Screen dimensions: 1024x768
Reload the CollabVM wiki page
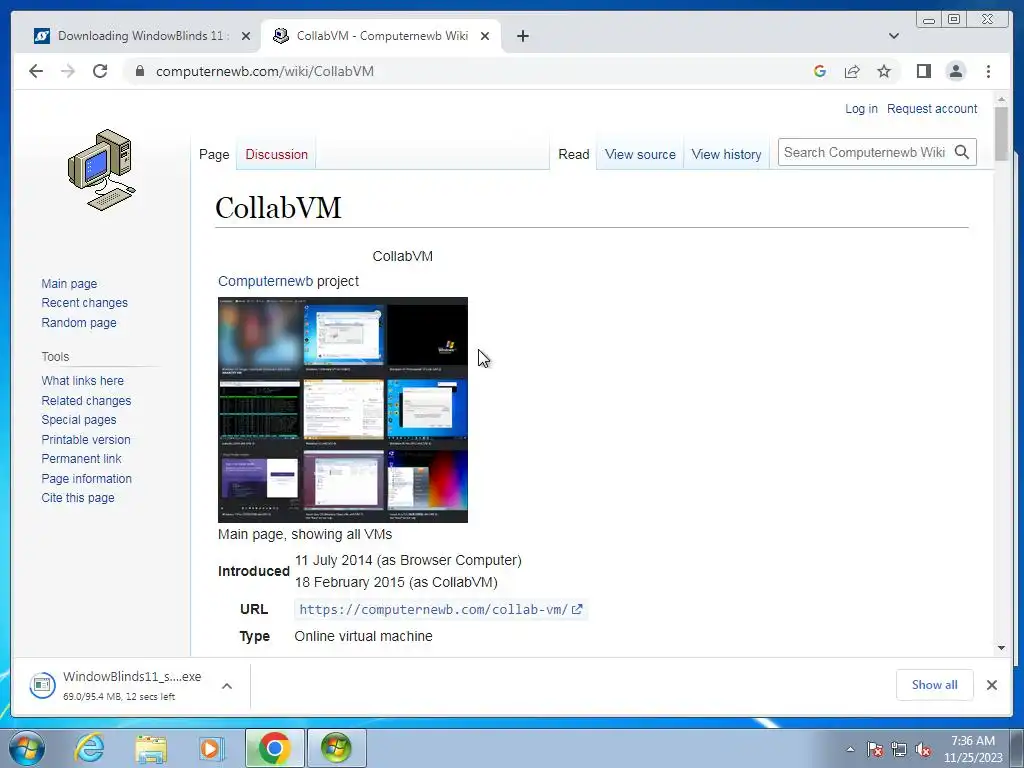100,71
